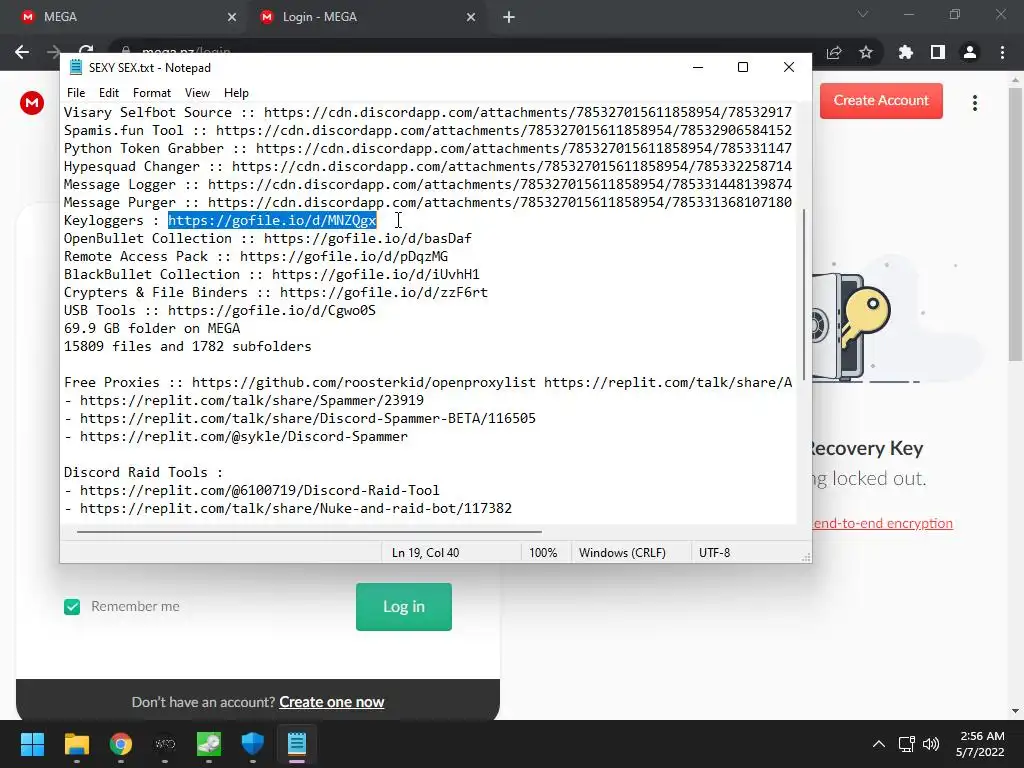Switch to Chrome from the taskbar
1024x768 pixels.
121,744
